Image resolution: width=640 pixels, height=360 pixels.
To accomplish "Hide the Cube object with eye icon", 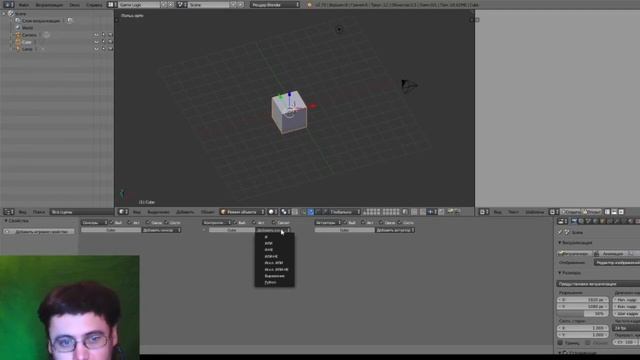I will click(x=96, y=42).
